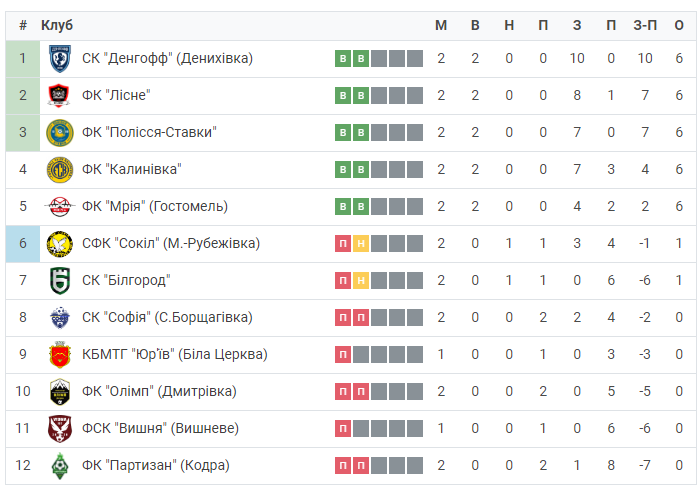
Task: Open the ФК "Мрія" (Гостомель) team logo
Action: (x=60, y=207)
